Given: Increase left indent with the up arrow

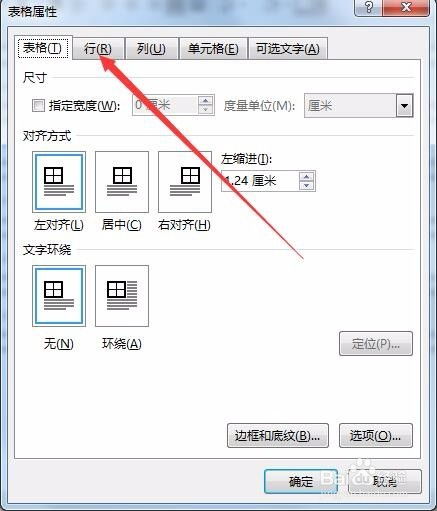Looking at the screenshot, I should [307, 176].
